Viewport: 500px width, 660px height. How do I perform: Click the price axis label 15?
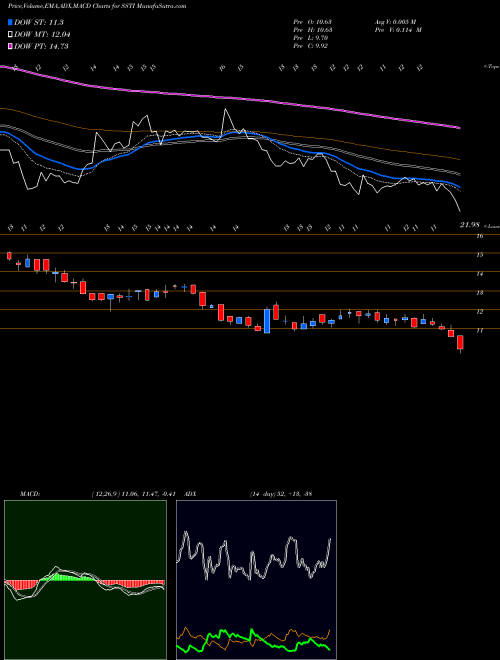tap(480, 255)
